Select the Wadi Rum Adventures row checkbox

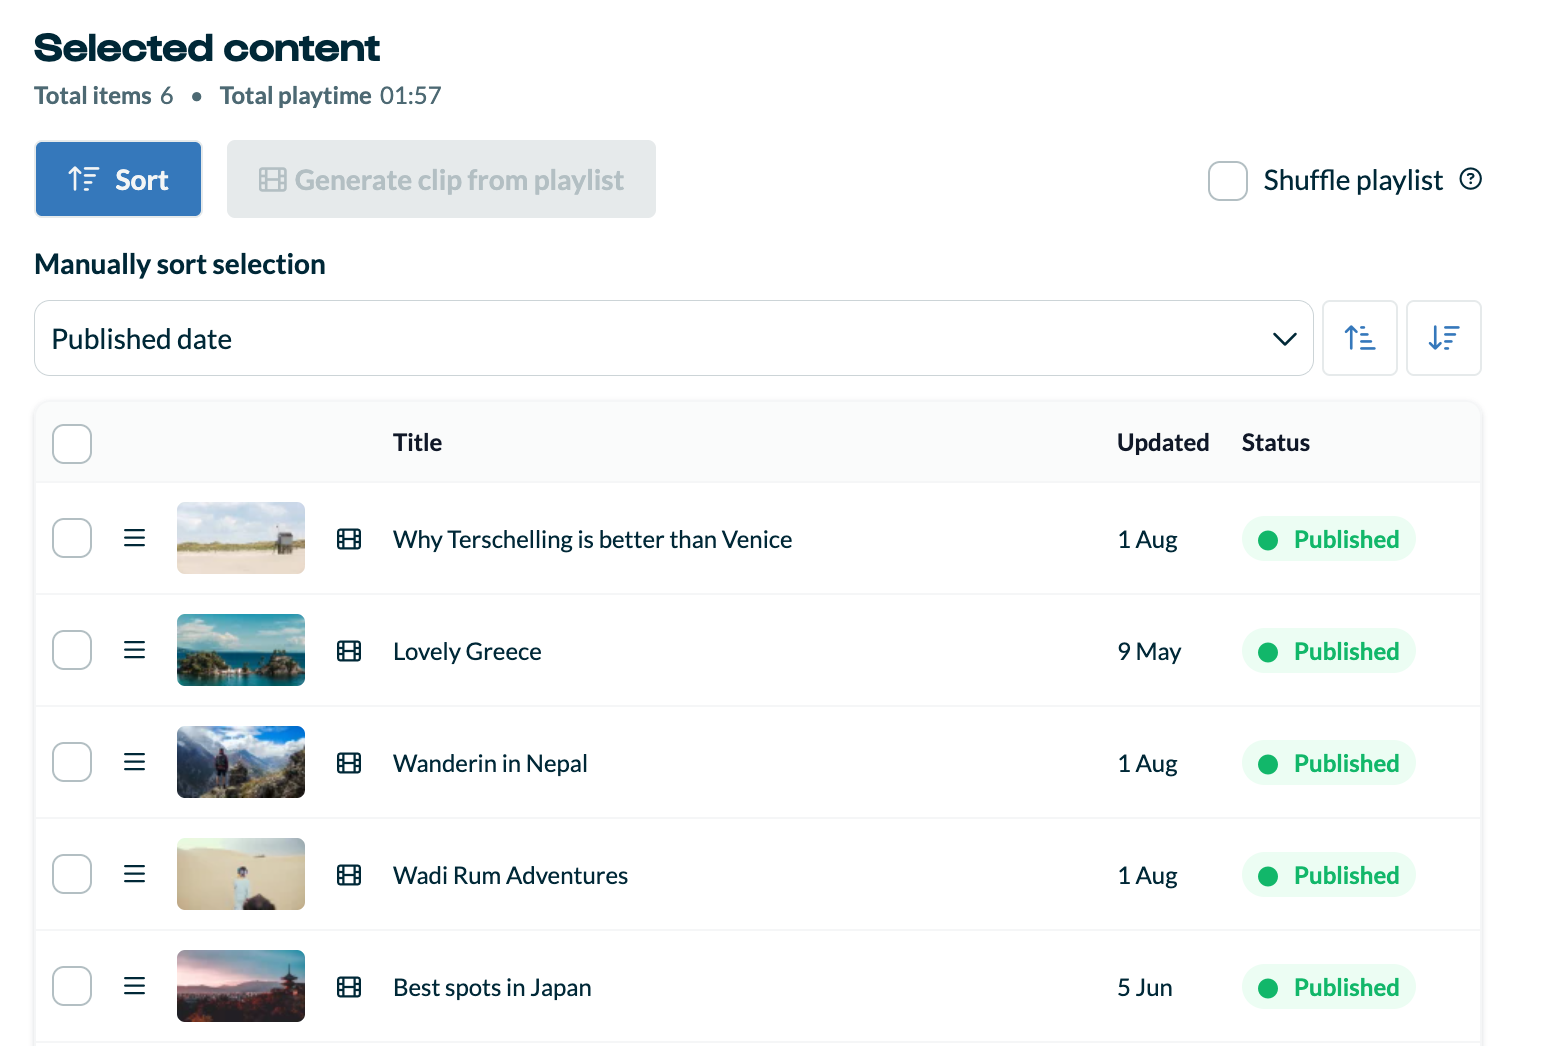[72, 874]
